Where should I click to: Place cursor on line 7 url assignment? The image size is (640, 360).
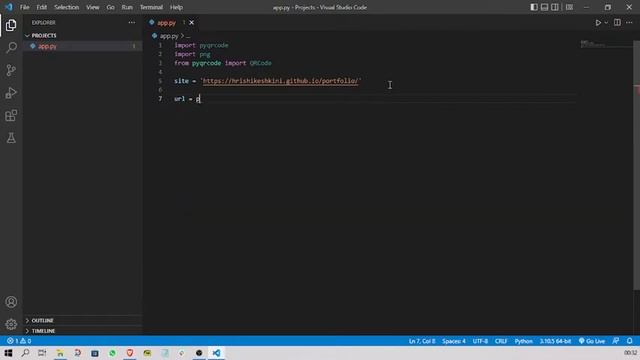tap(187, 99)
